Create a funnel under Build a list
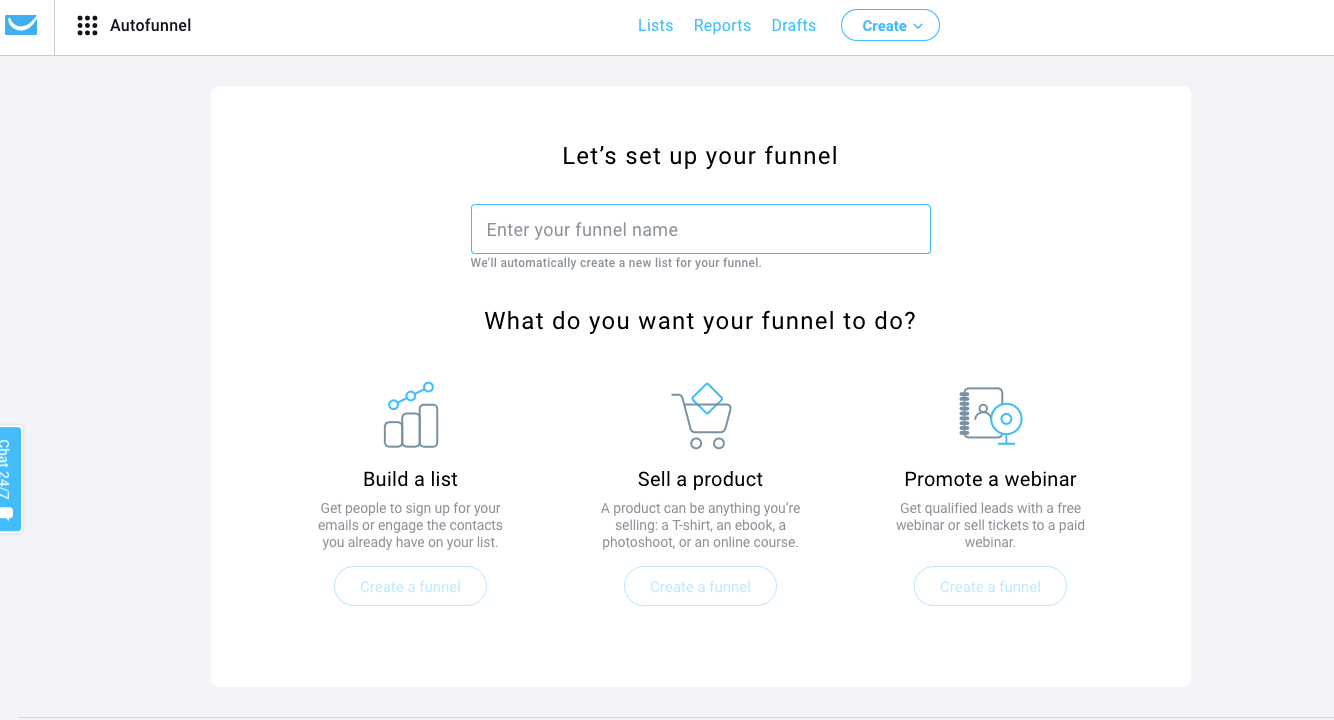This screenshot has width=1334, height=720. pyautogui.click(x=410, y=586)
